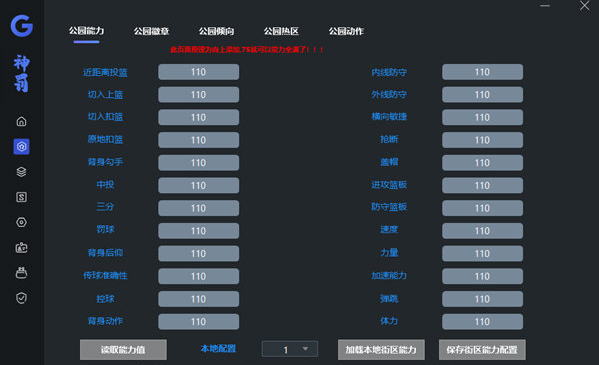Click the 原地扣篮 value field
This screenshot has height=365, width=599.
pos(199,140)
